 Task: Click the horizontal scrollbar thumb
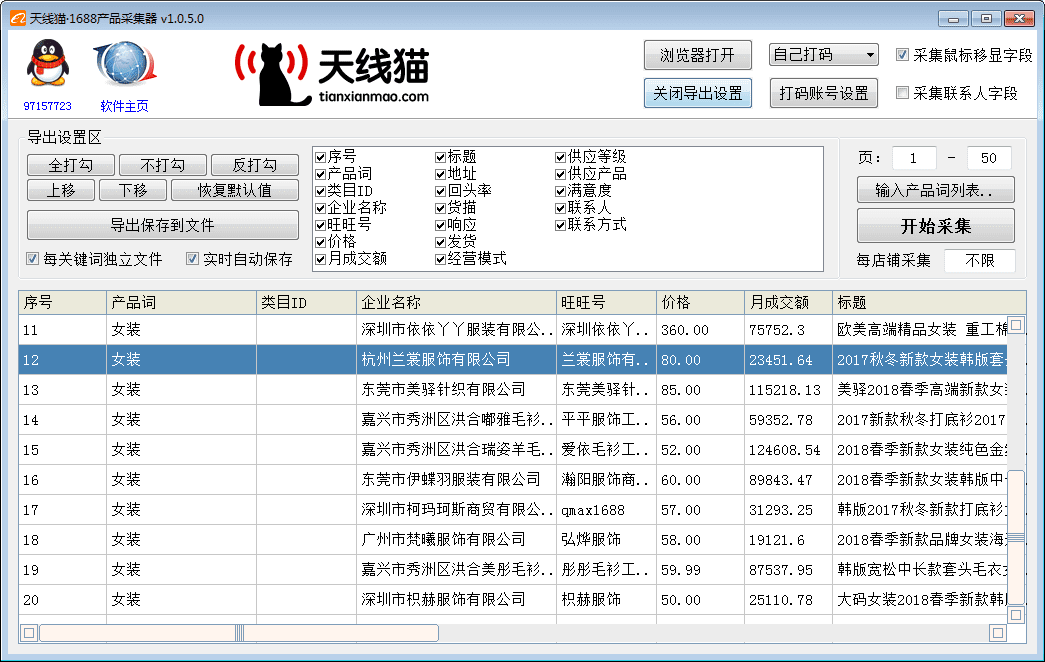239,633
